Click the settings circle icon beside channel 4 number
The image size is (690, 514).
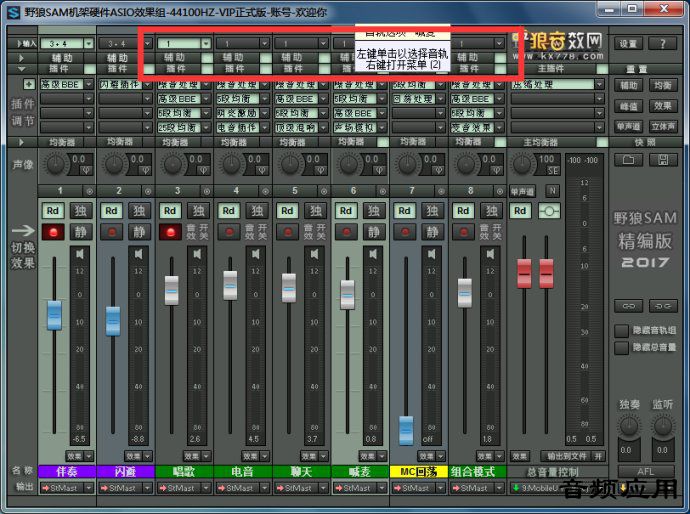(265, 191)
